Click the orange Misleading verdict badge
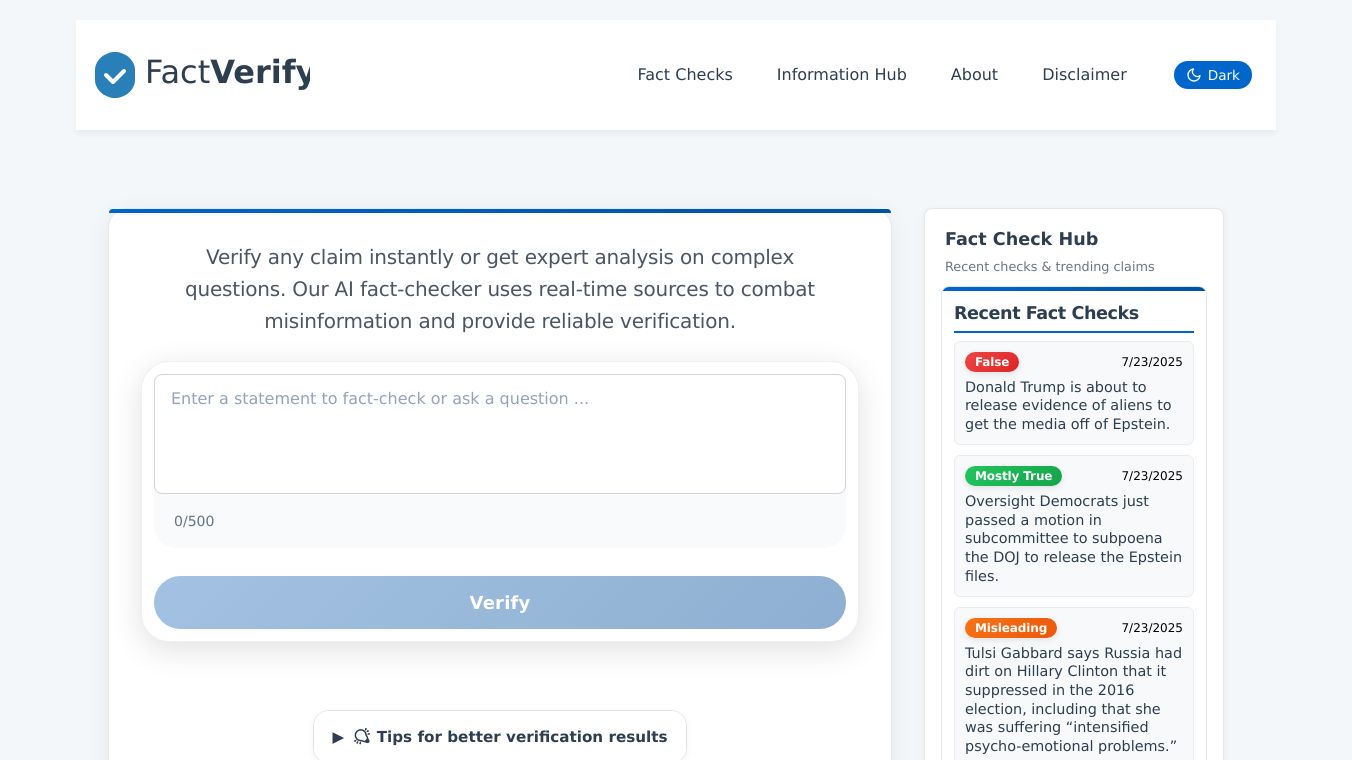The width and height of the screenshot is (1352, 760). click(x=1010, y=628)
